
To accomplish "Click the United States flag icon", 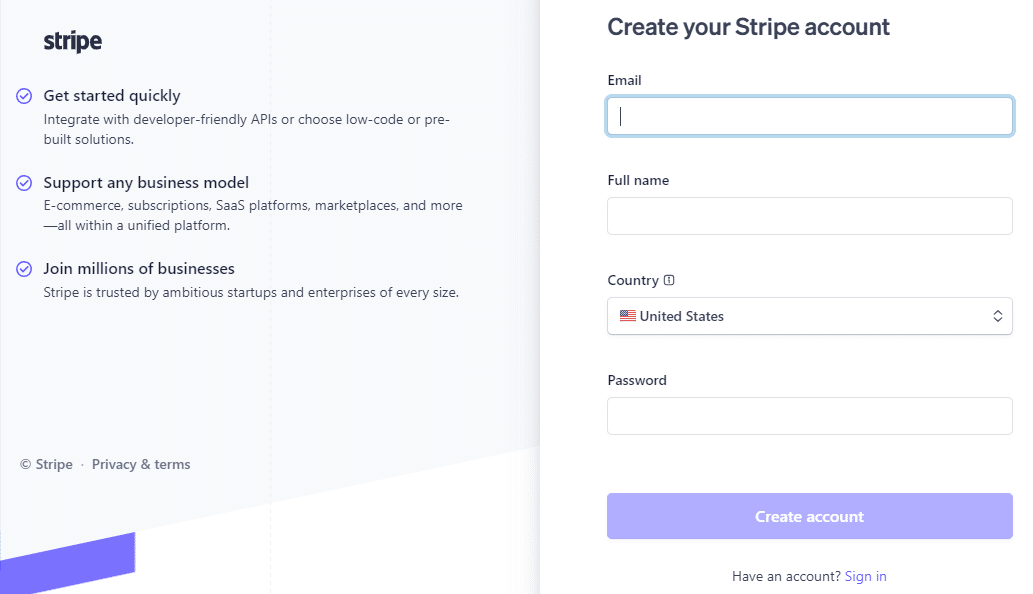I will (x=627, y=315).
